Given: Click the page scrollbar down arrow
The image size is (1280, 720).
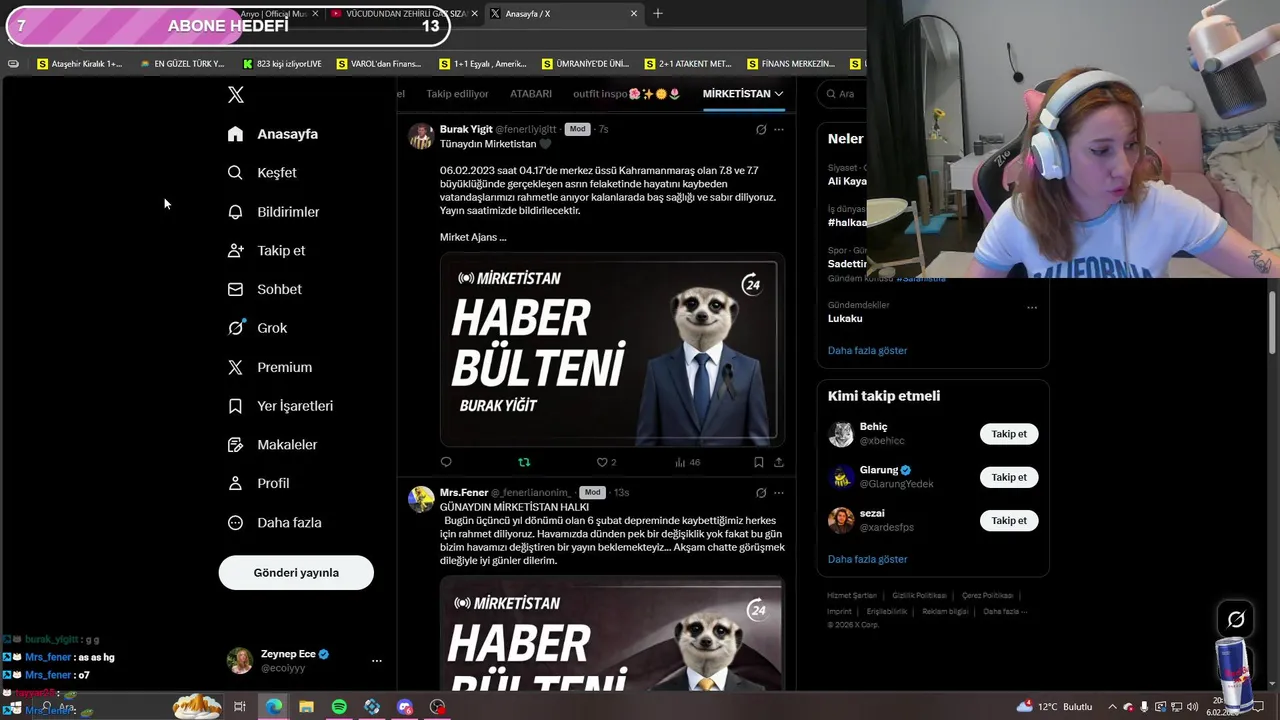Looking at the screenshot, I should pos(1272,682).
